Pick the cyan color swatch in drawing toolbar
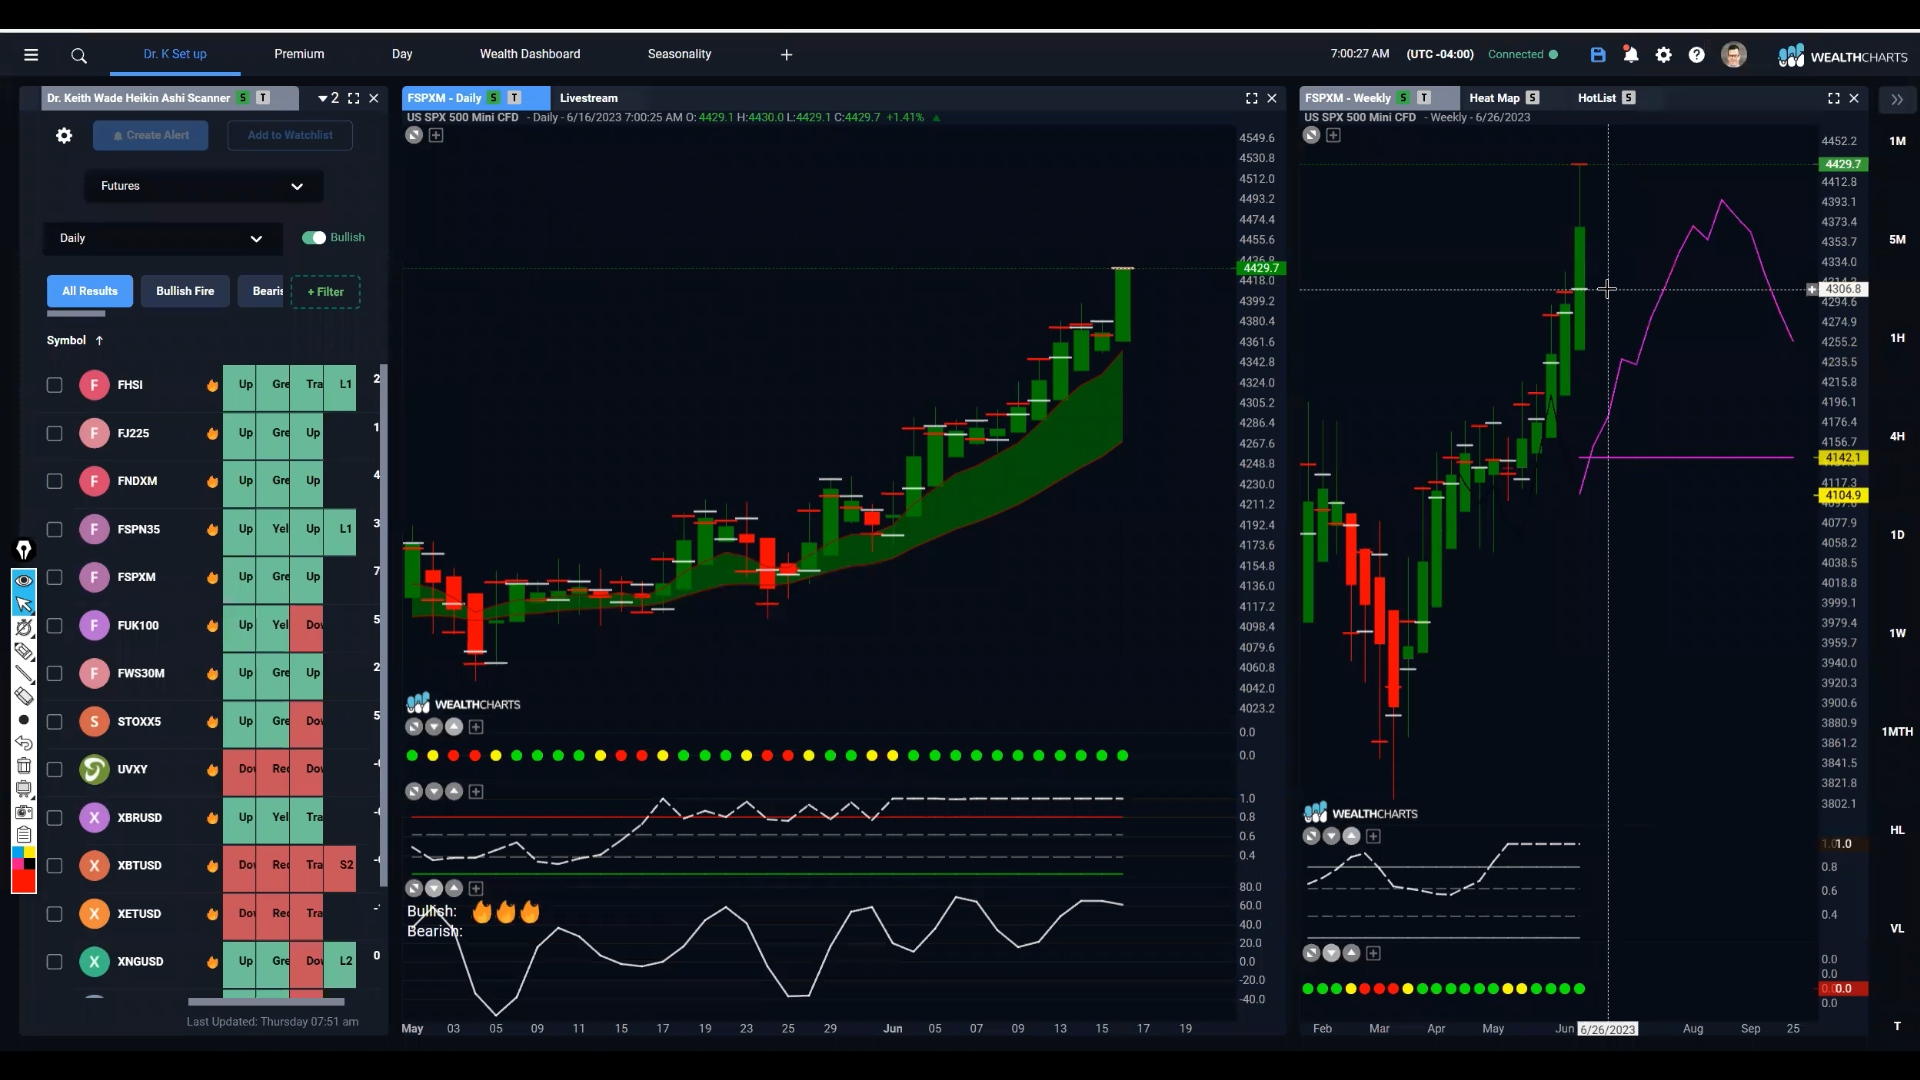 (17, 853)
